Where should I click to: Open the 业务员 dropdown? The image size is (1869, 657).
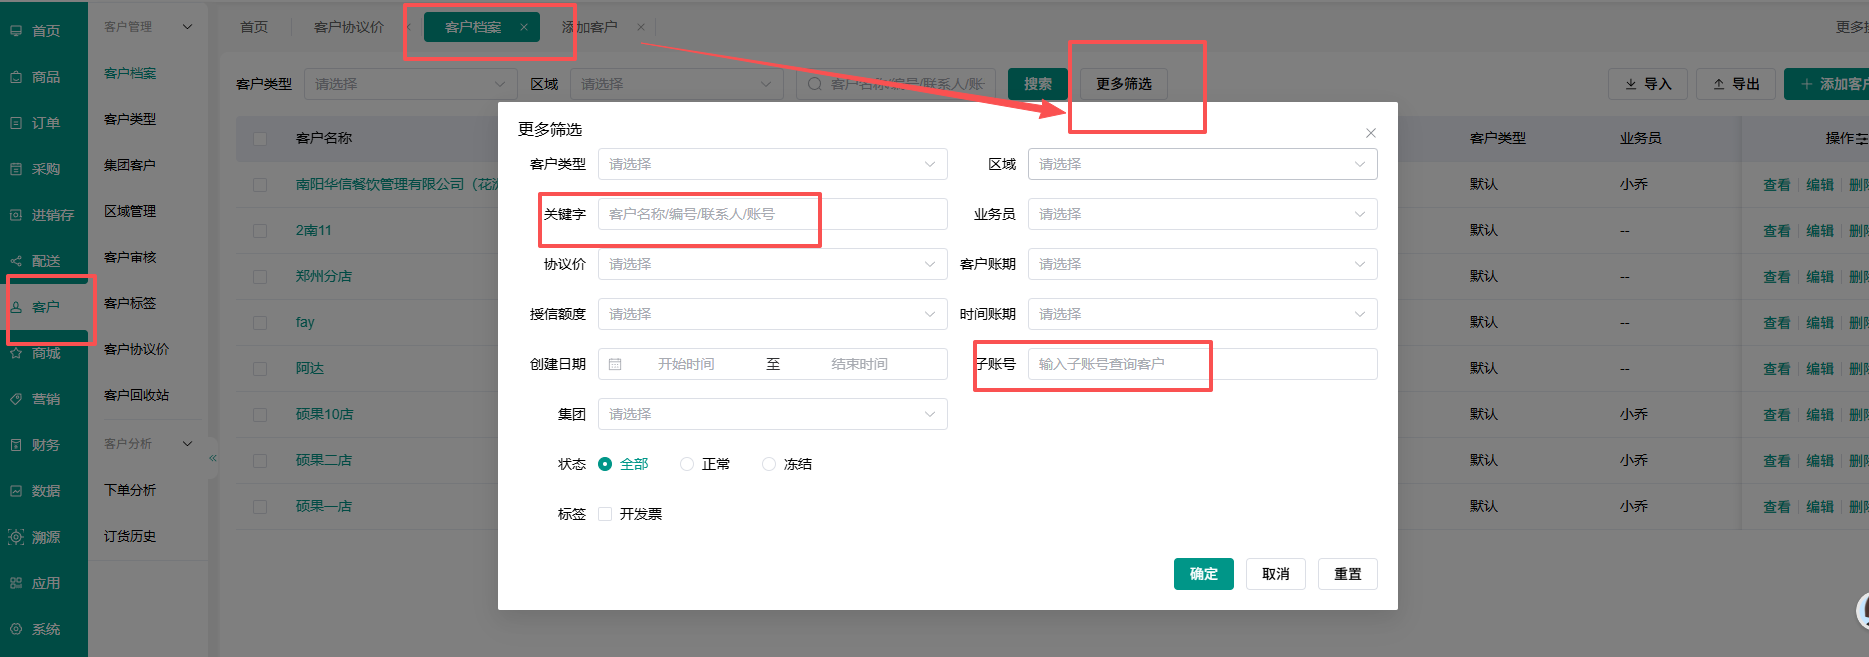(x=1203, y=214)
